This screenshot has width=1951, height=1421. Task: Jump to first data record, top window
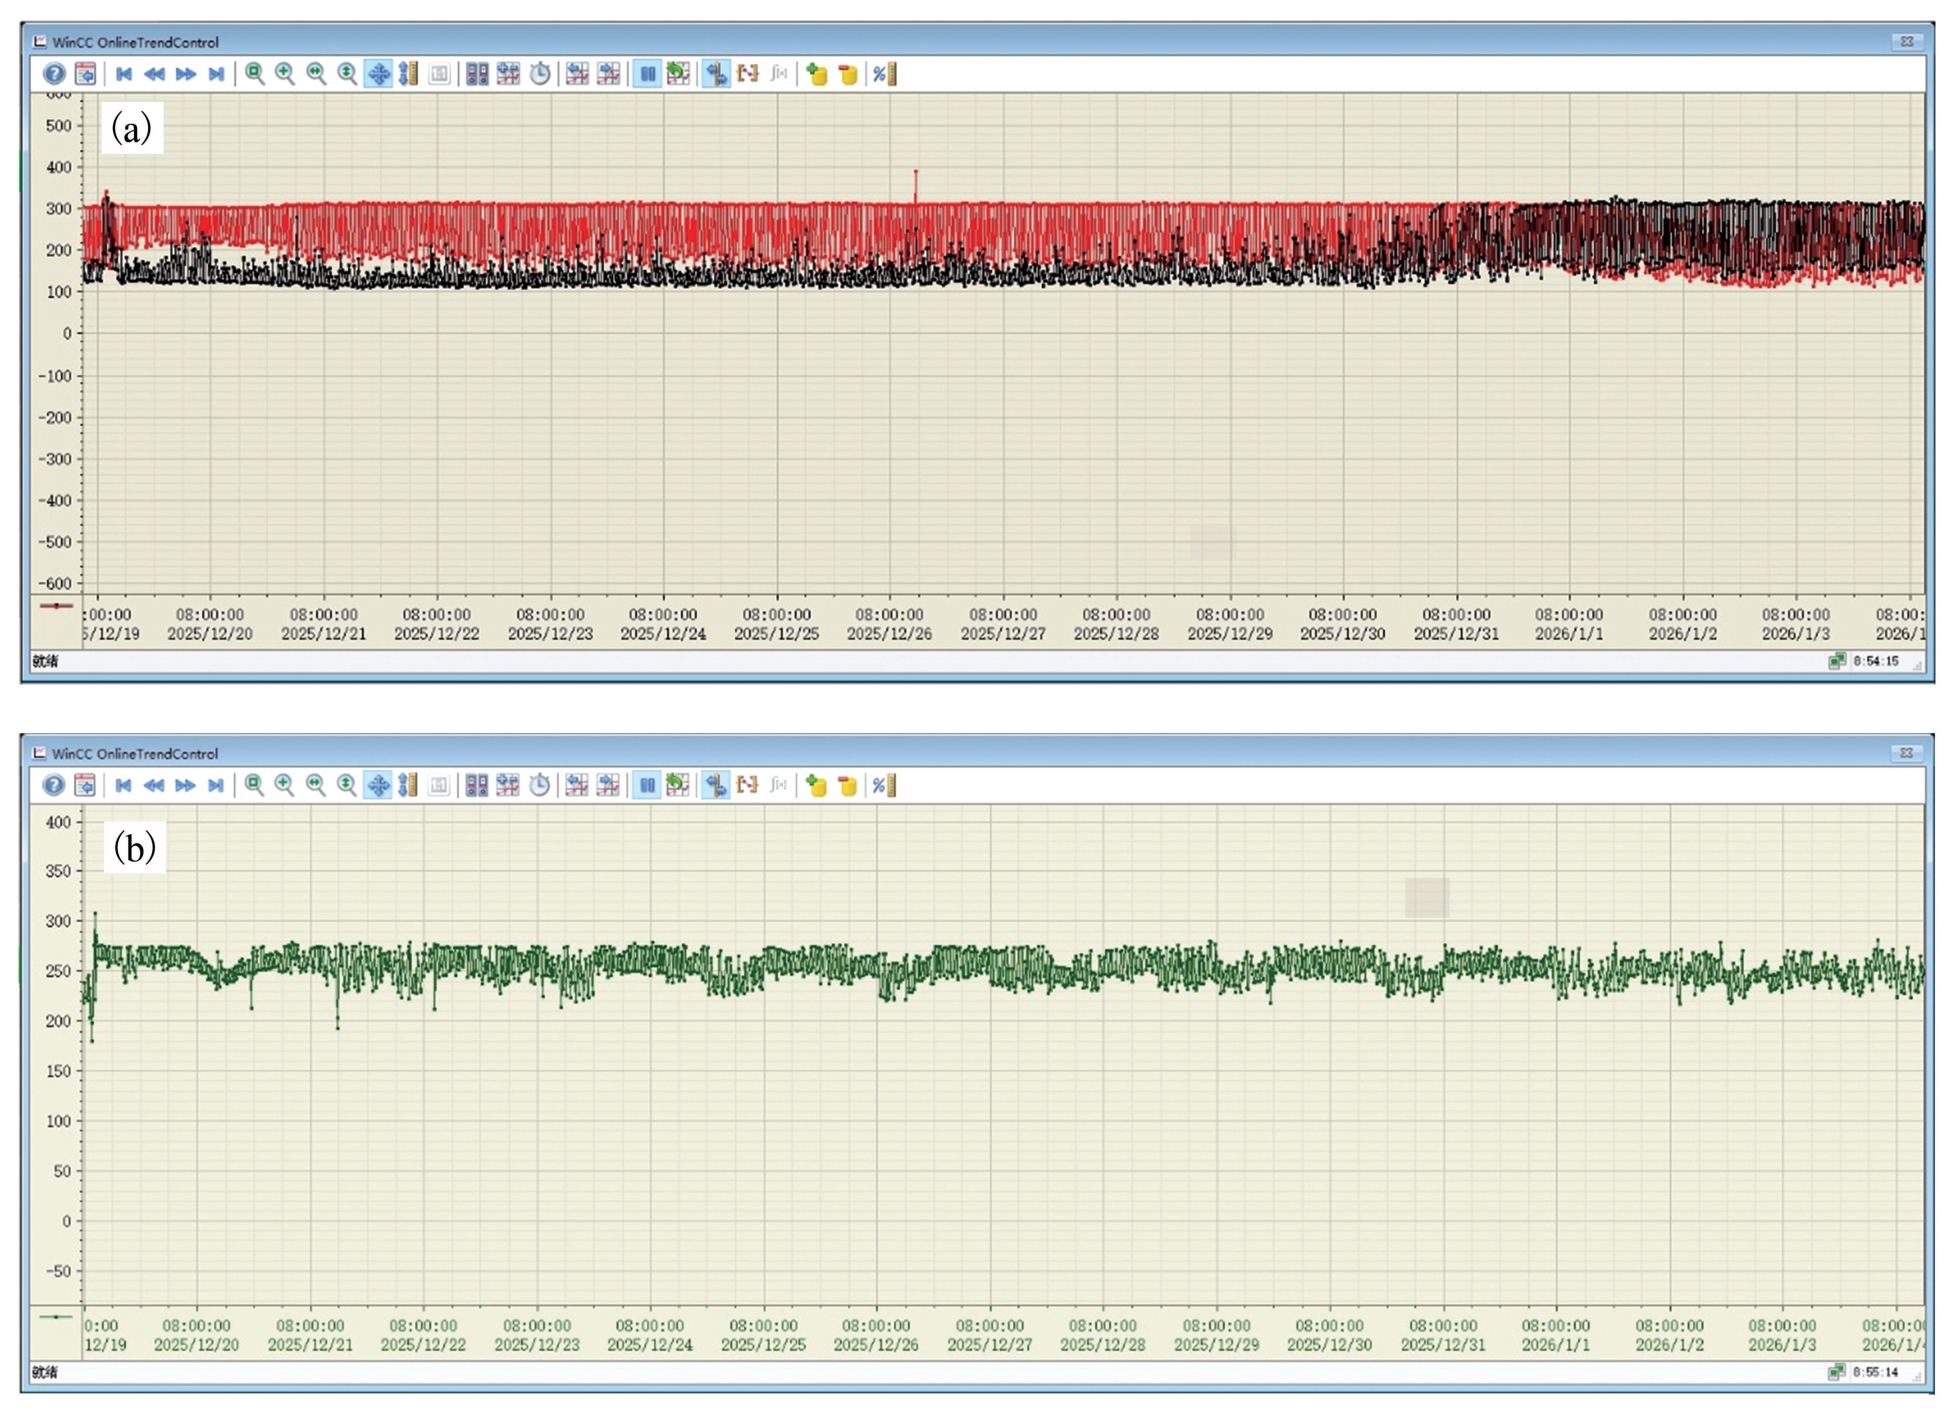(124, 73)
